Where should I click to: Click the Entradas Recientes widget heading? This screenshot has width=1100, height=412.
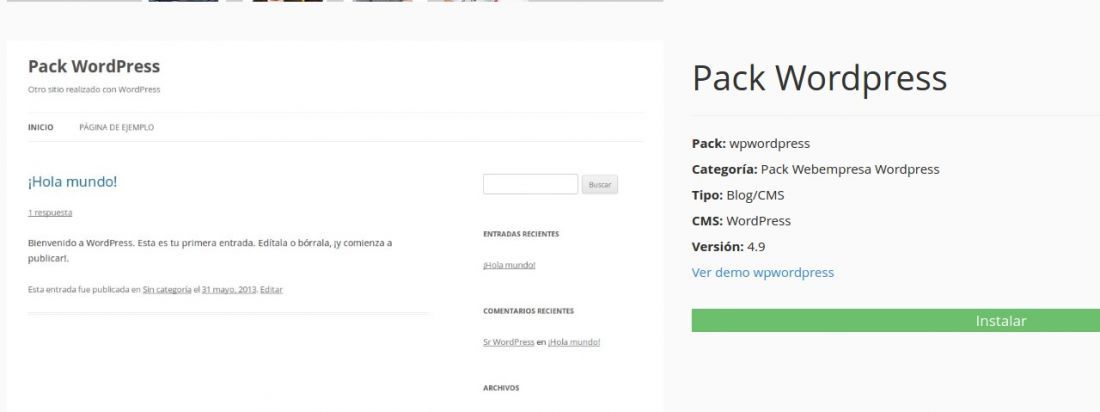coord(521,234)
